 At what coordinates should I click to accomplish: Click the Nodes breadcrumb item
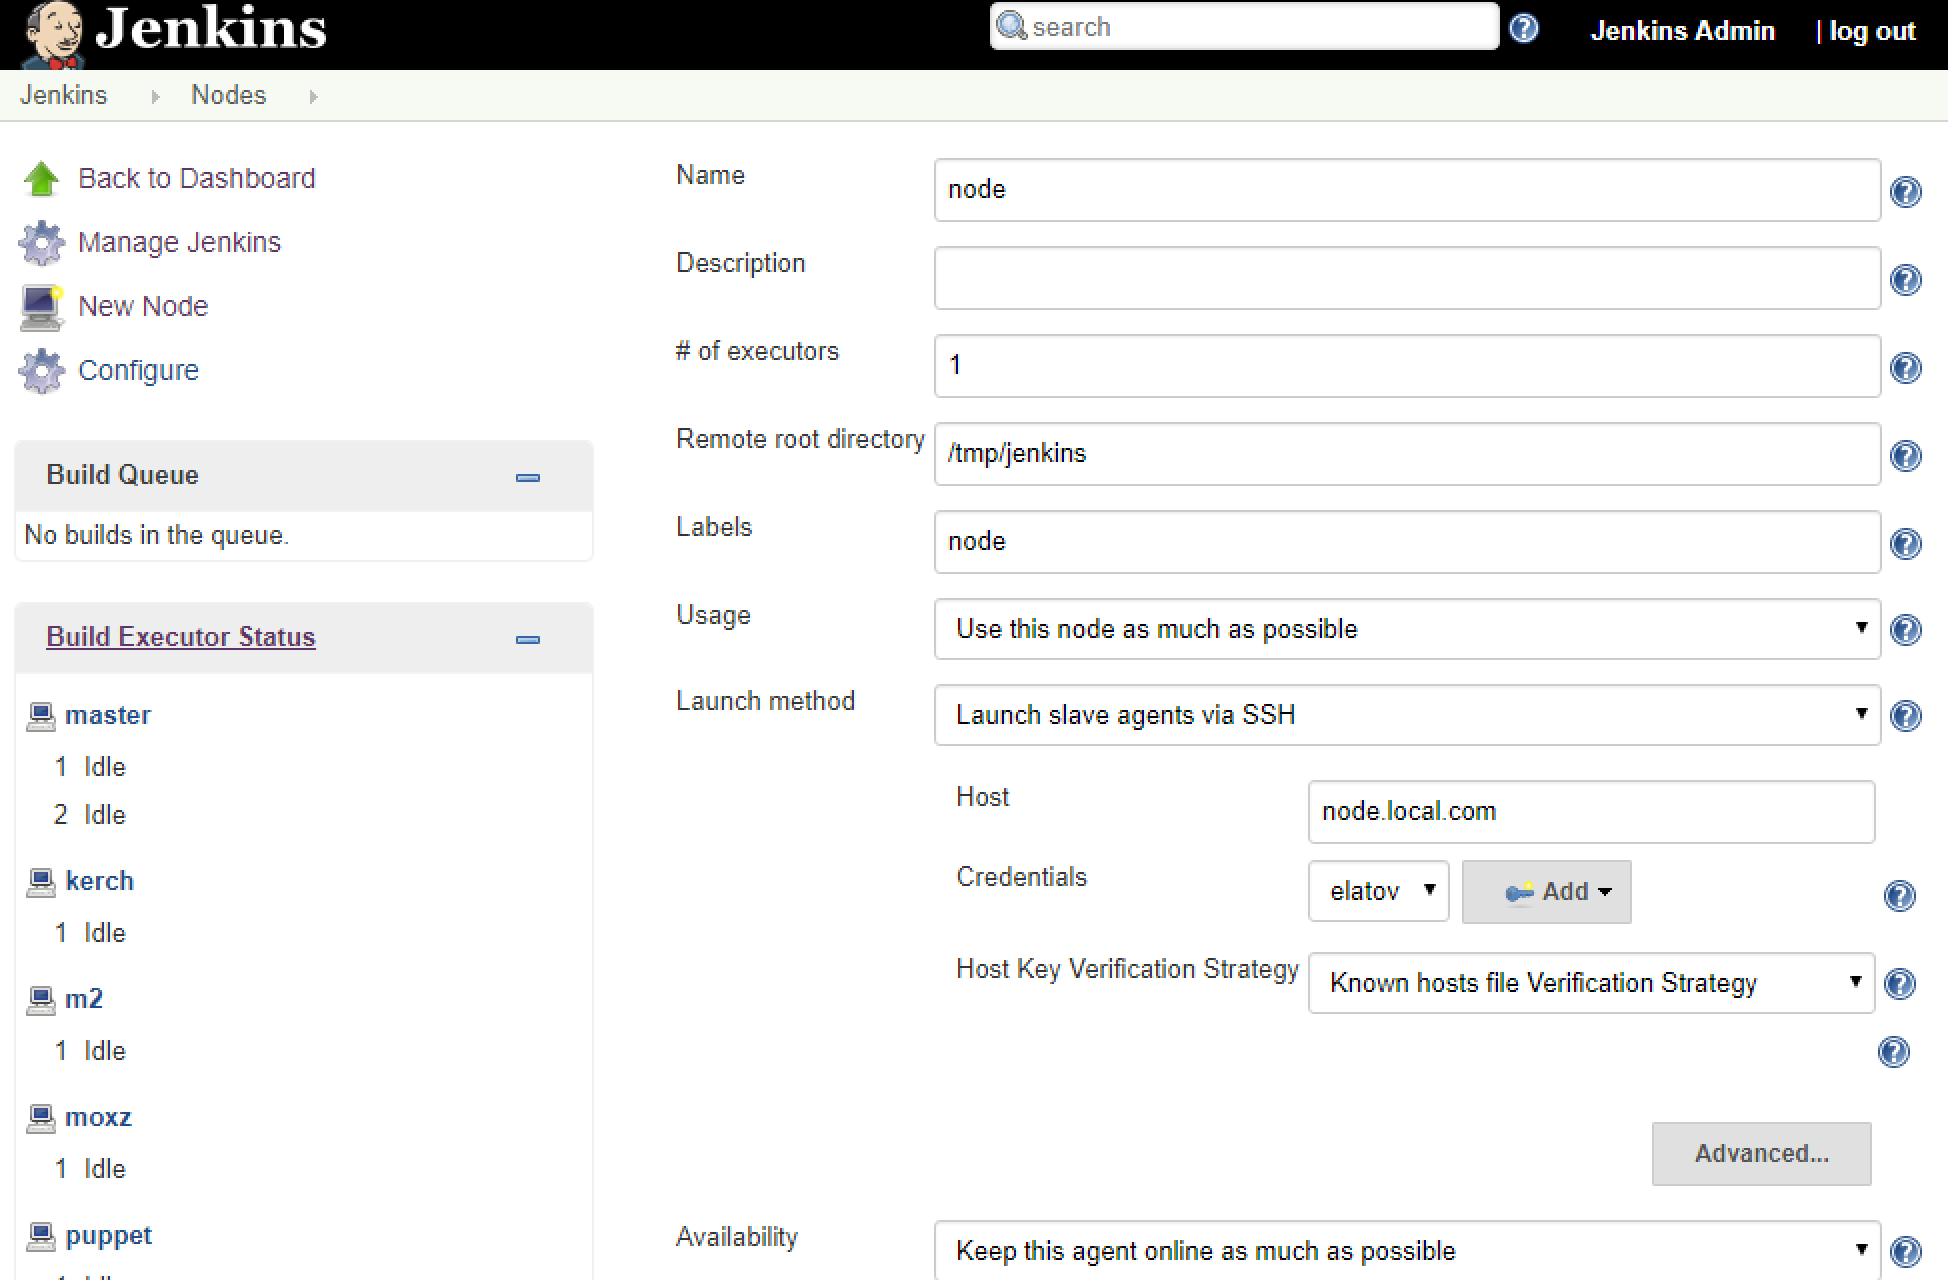[x=228, y=95]
